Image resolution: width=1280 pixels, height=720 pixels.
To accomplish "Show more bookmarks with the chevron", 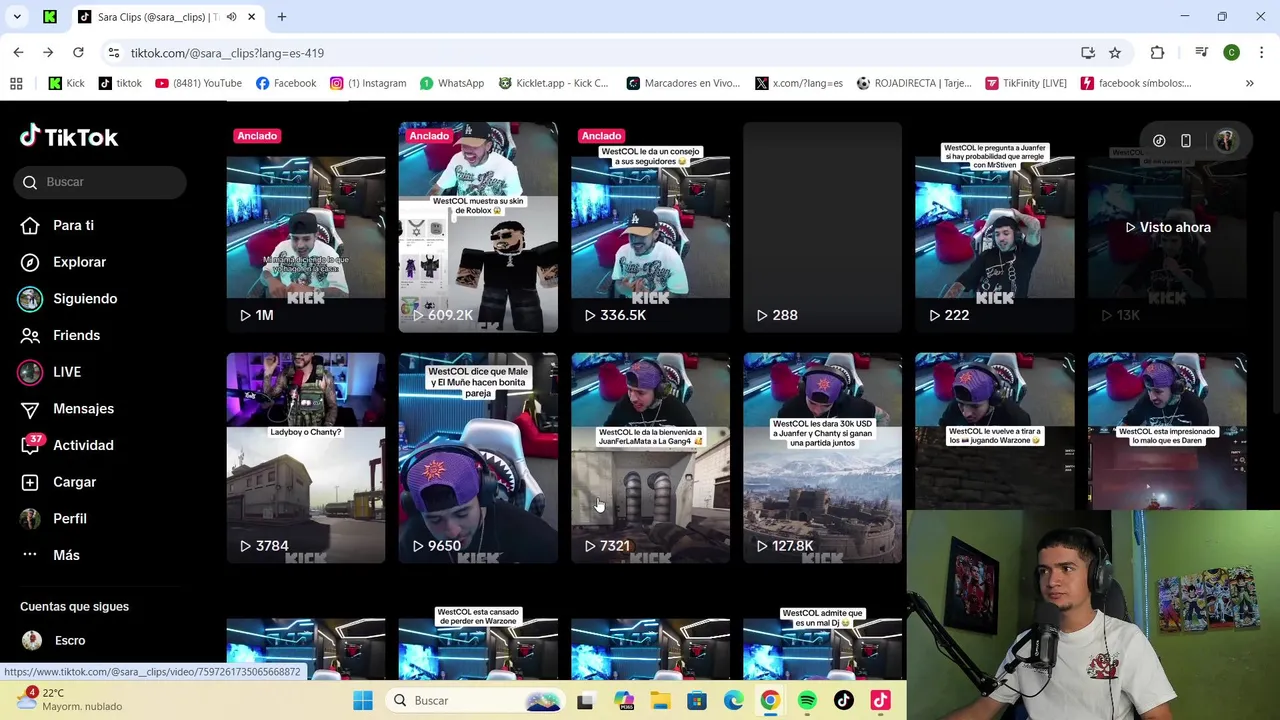I will [x=1249, y=83].
